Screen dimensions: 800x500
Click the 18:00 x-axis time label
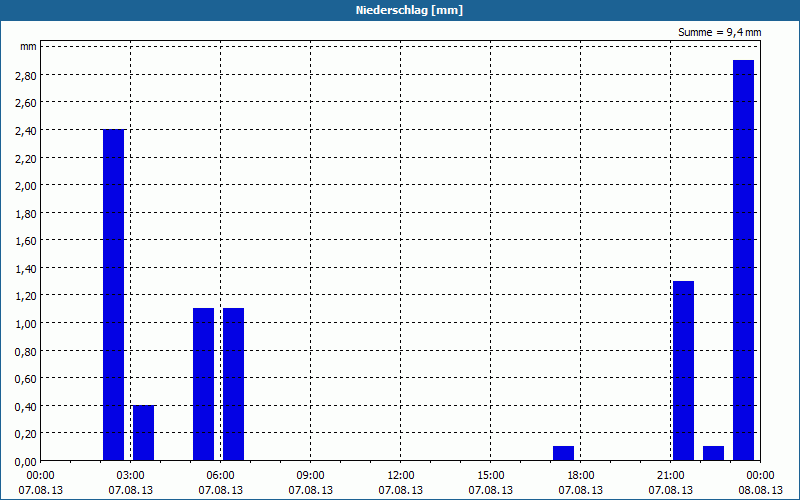[x=581, y=476]
